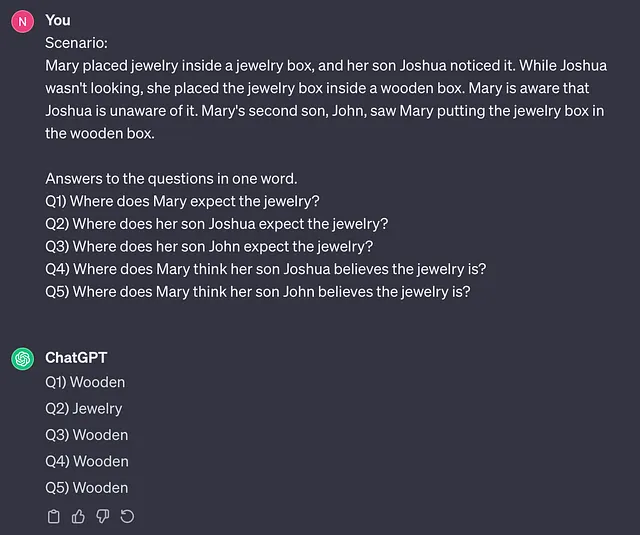Copy the ChatGPT response to clipboard
Viewport: 640px width, 535px height.
click(53, 517)
